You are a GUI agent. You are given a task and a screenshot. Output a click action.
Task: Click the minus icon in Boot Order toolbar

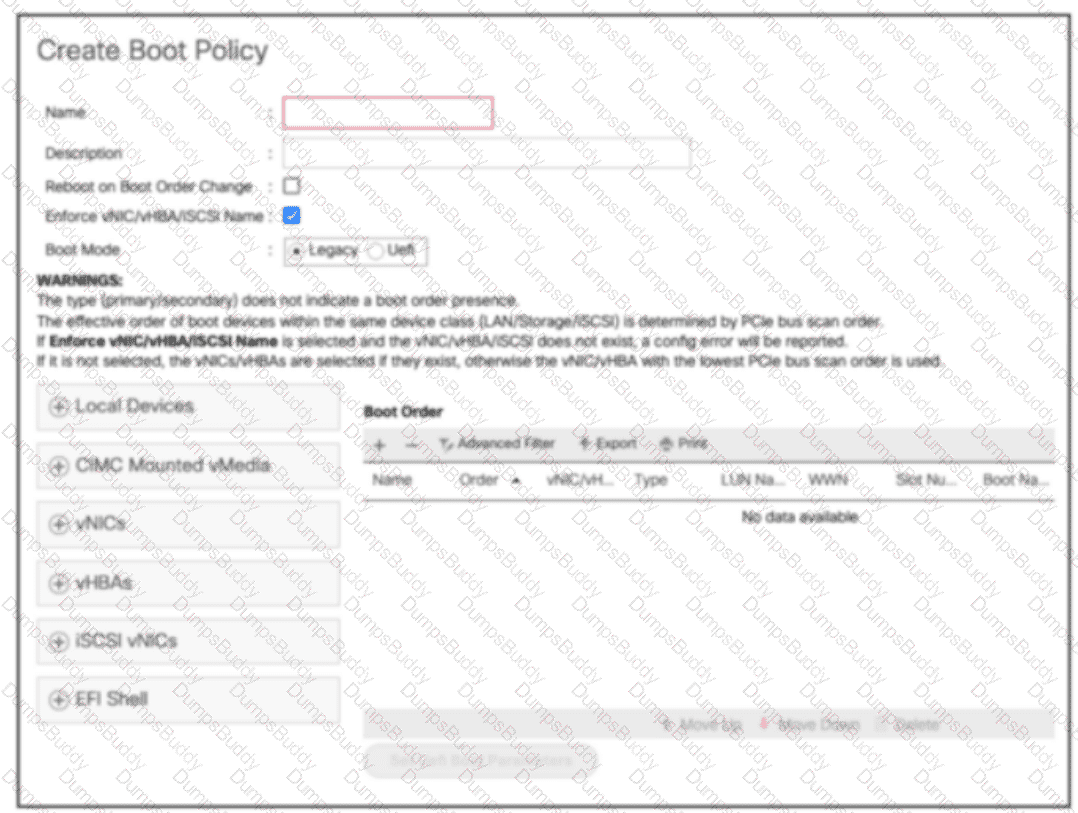tap(411, 444)
